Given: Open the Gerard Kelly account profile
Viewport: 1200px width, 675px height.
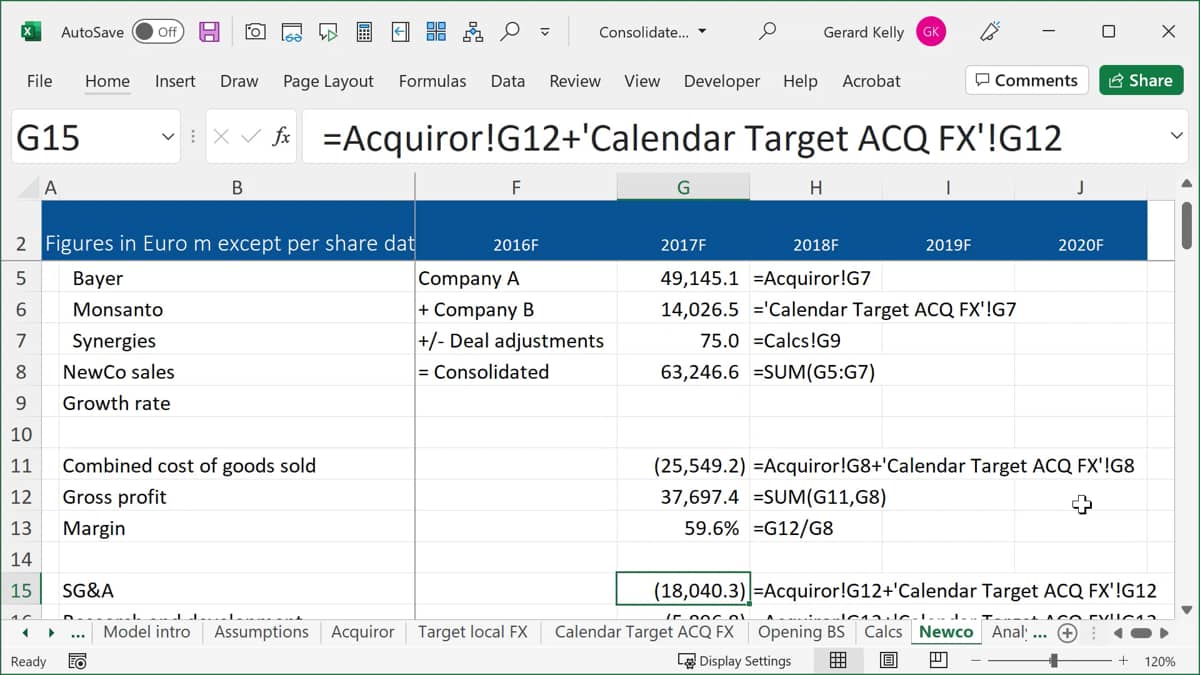Looking at the screenshot, I should pyautogui.click(x=885, y=32).
